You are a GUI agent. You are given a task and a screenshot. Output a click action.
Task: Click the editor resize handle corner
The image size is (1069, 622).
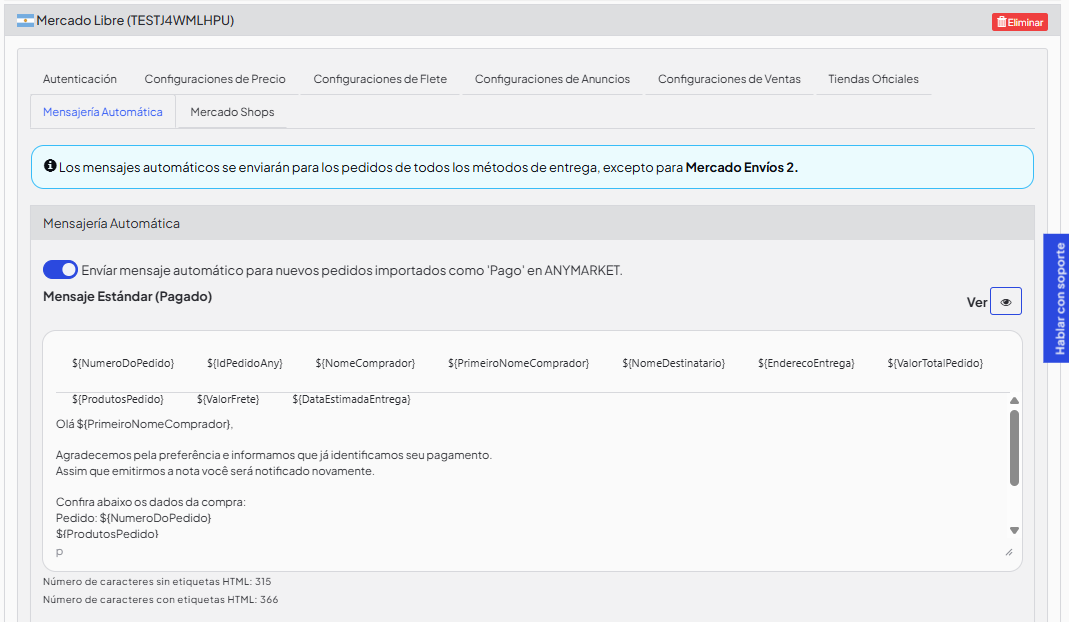click(x=1009, y=552)
